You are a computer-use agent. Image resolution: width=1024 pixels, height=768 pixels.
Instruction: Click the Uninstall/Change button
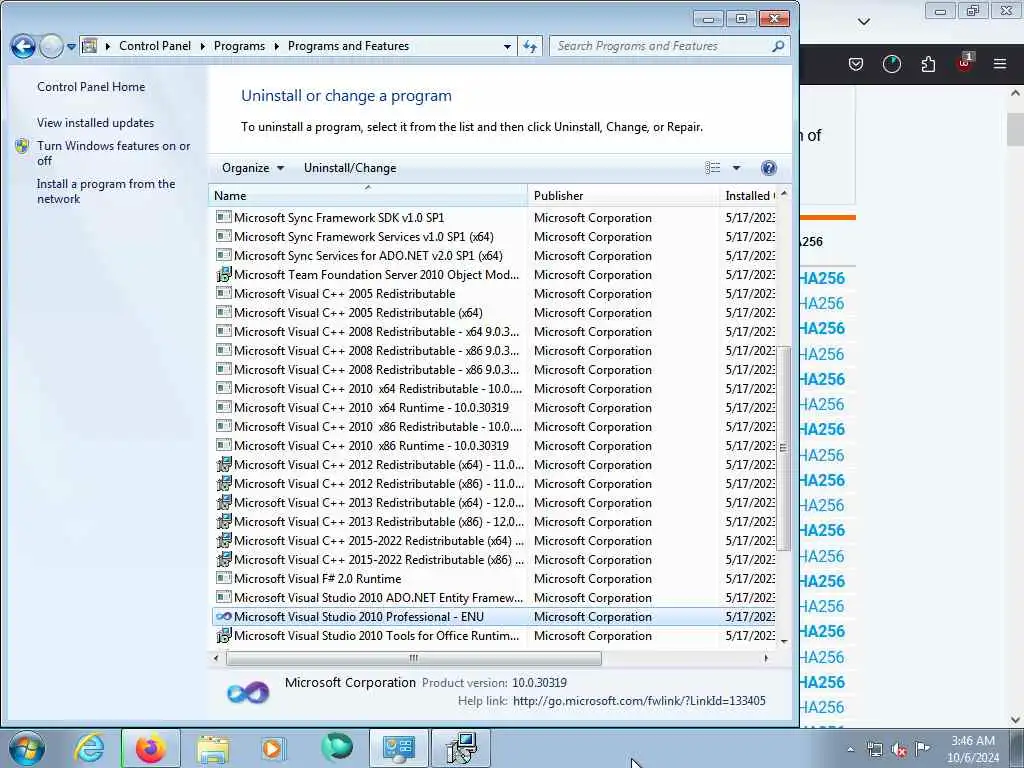point(349,168)
